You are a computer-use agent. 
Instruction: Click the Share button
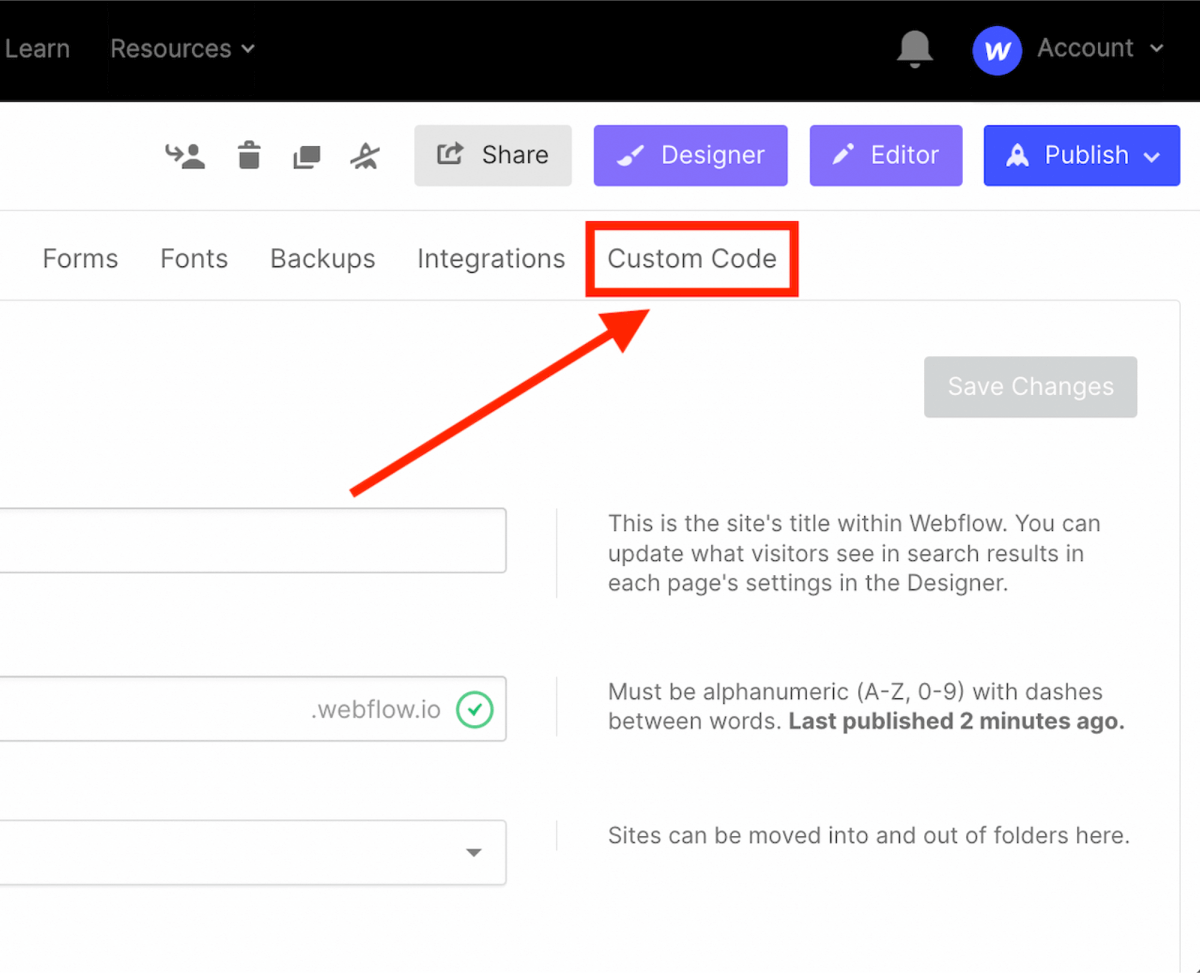point(493,155)
